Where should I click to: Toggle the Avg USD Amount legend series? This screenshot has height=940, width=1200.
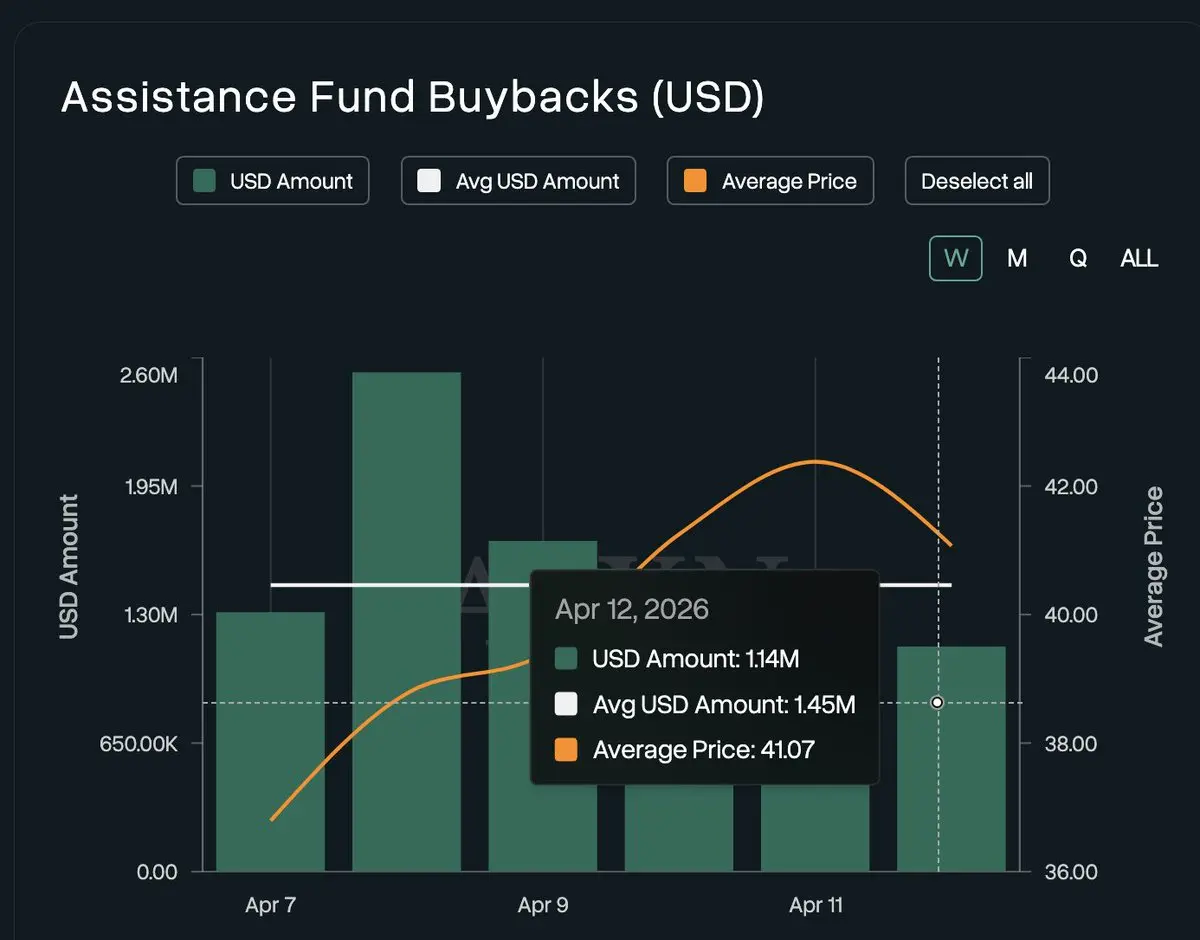(518, 181)
